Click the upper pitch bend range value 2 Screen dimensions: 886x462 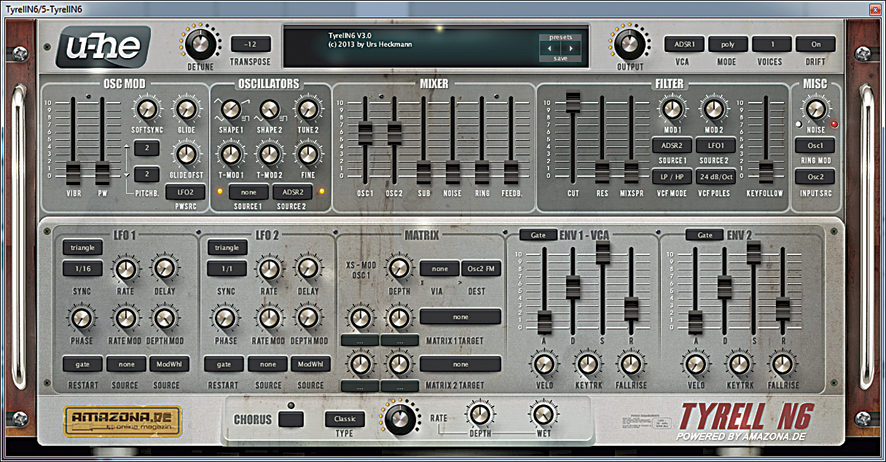(x=146, y=148)
